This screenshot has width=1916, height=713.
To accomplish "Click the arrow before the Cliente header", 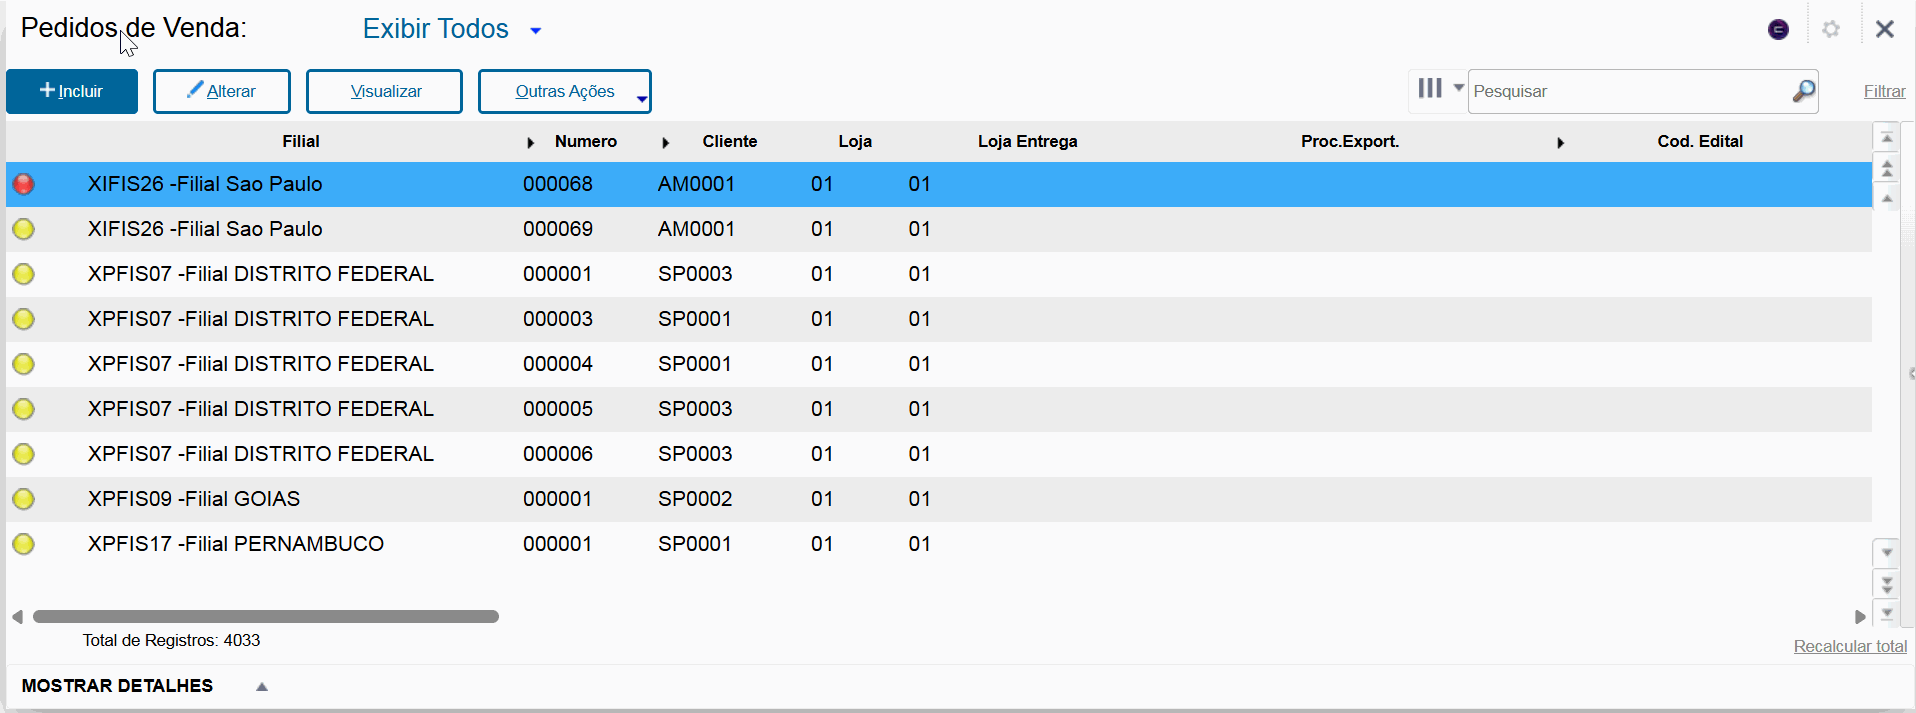I will (x=666, y=143).
